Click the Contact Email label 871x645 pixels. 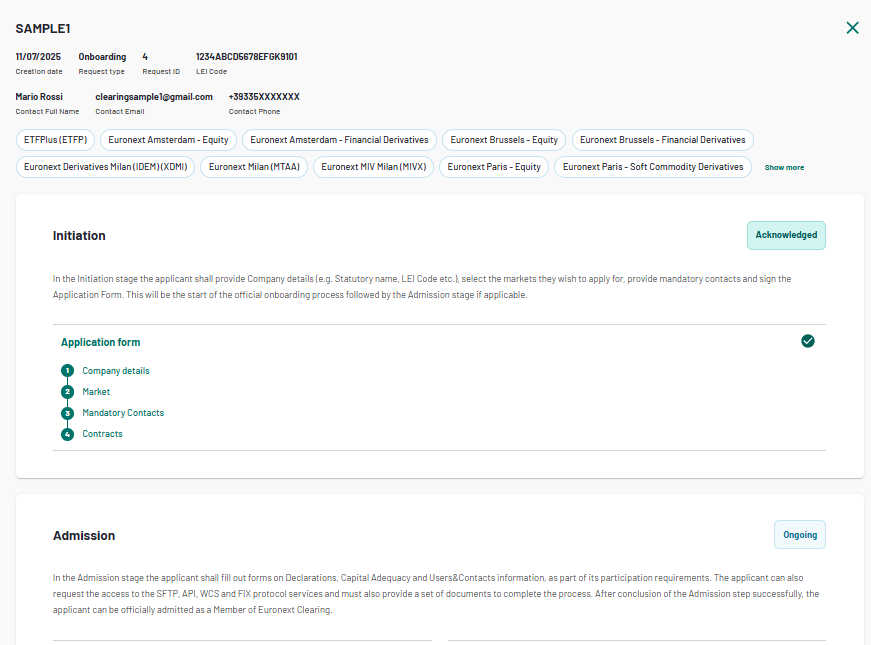119,112
